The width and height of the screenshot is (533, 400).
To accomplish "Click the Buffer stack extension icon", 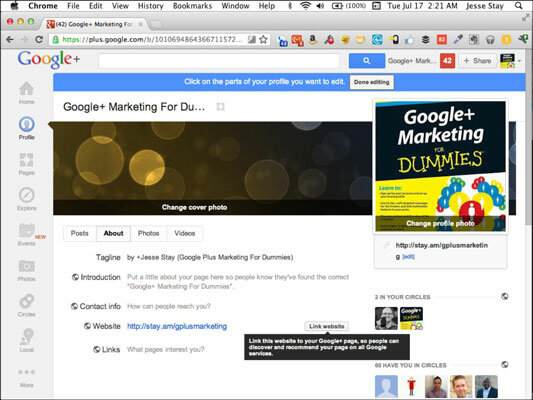I will [426, 40].
